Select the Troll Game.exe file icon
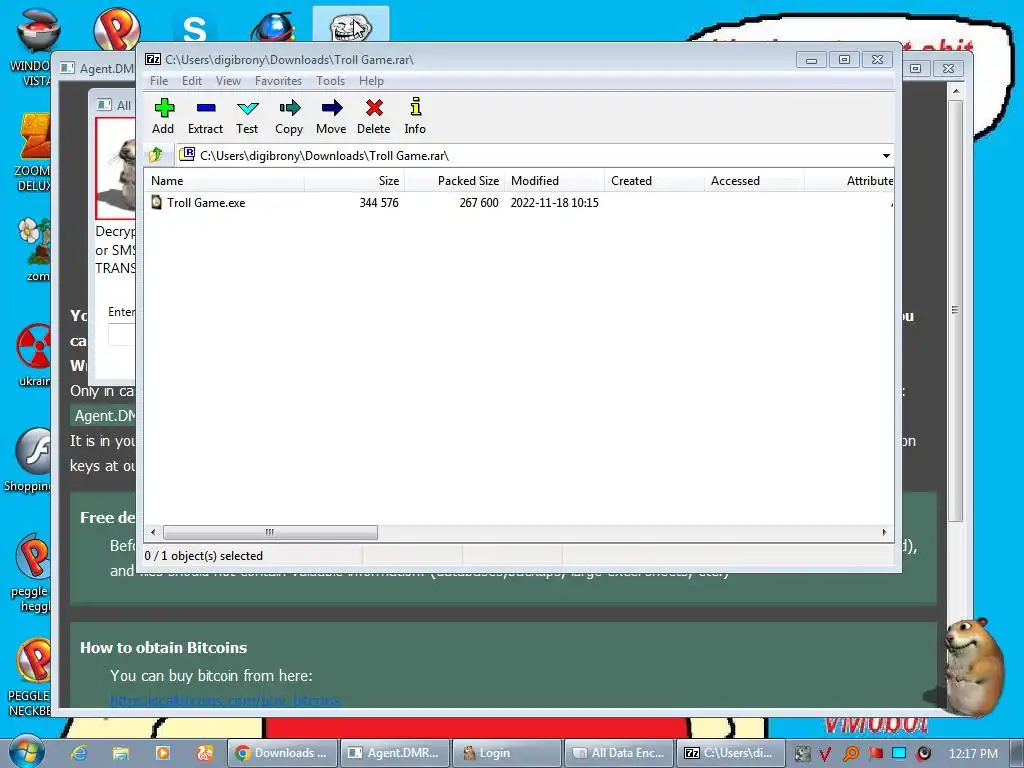This screenshot has width=1024, height=768. click(156, 202)
